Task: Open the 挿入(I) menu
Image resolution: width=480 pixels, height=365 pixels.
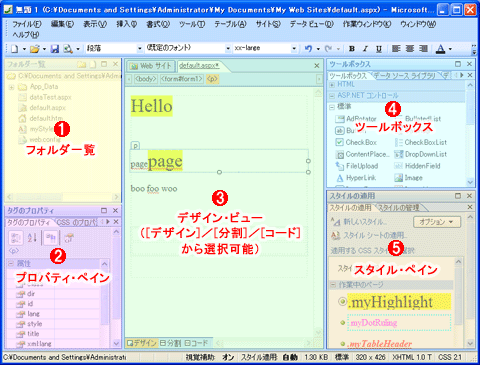Action: point(126,24)
